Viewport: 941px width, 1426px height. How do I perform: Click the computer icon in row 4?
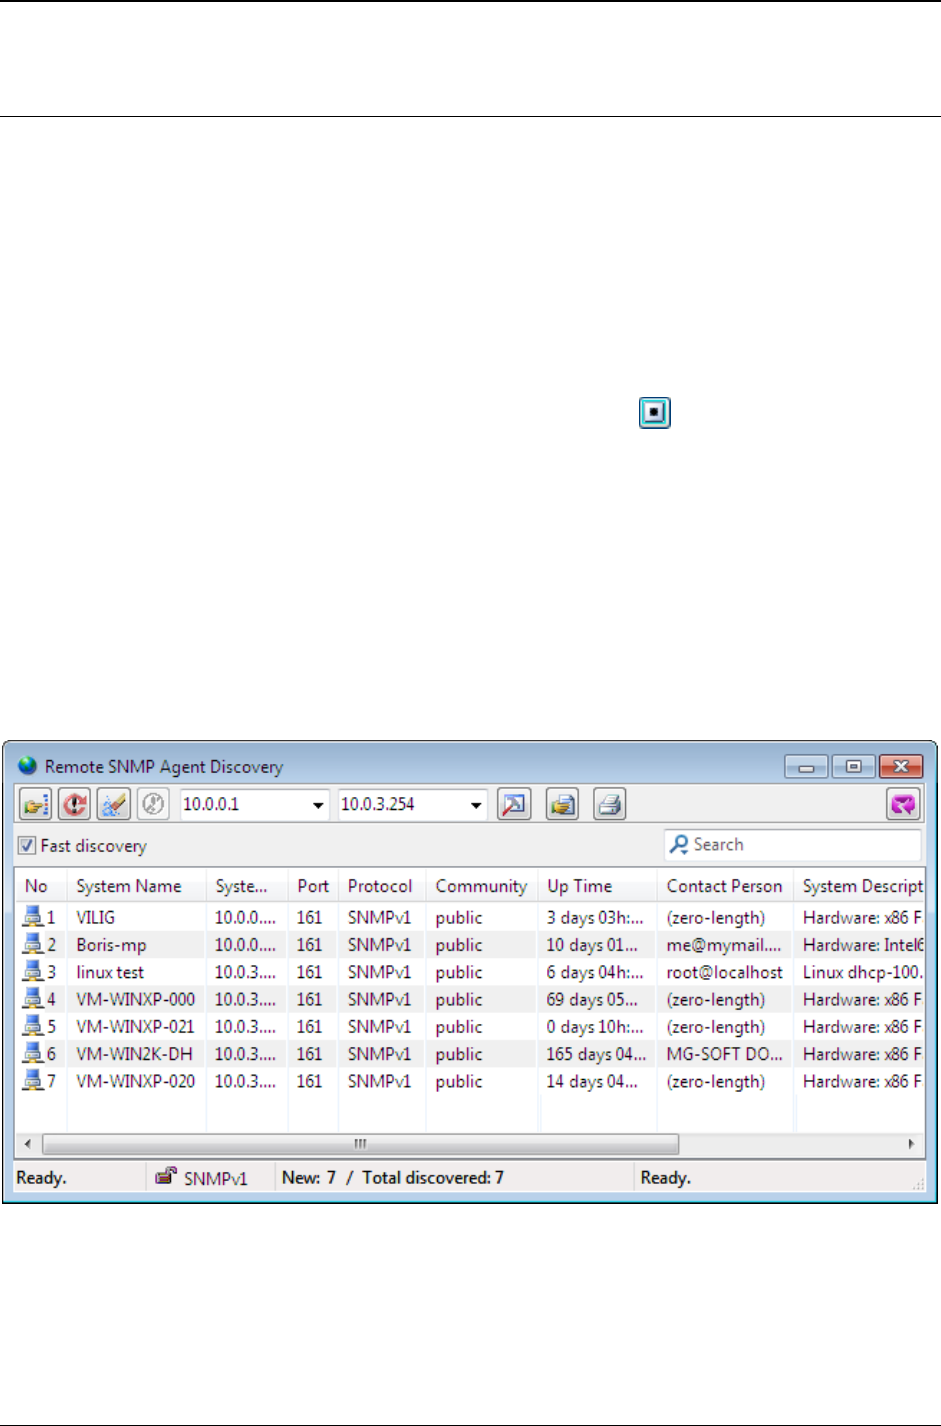click(x=33, y=998)
